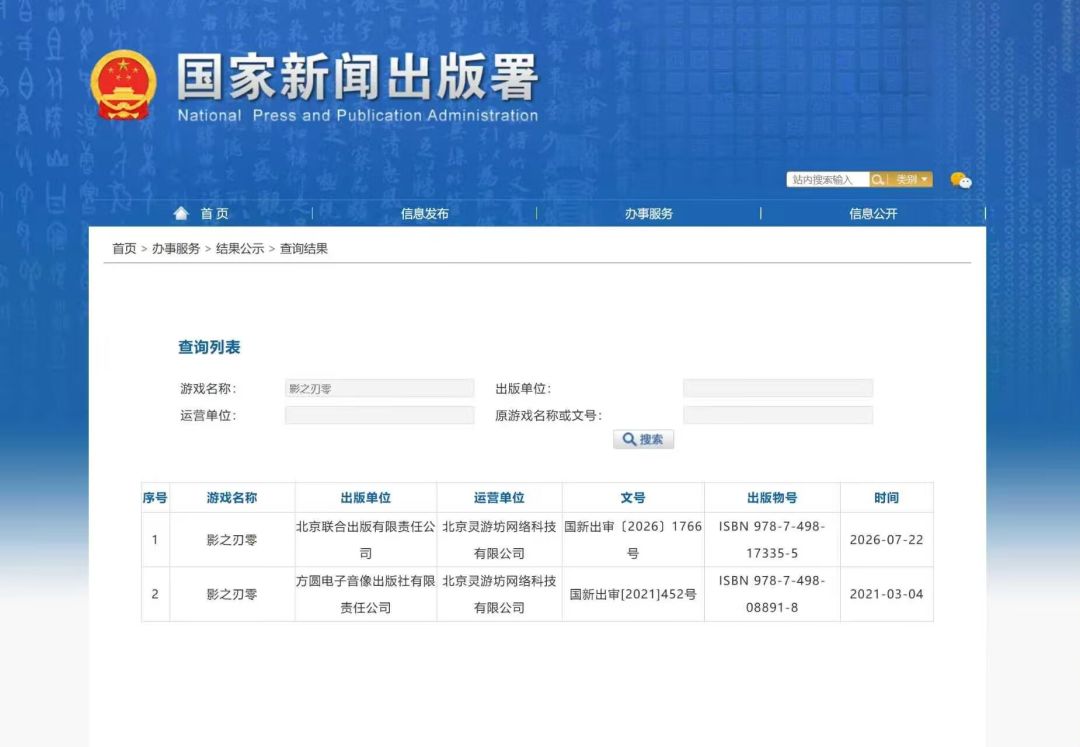Click ISBN 978-7-498-08891-8 cell
Screen dimensions: 1080x747
coord(772,594)
